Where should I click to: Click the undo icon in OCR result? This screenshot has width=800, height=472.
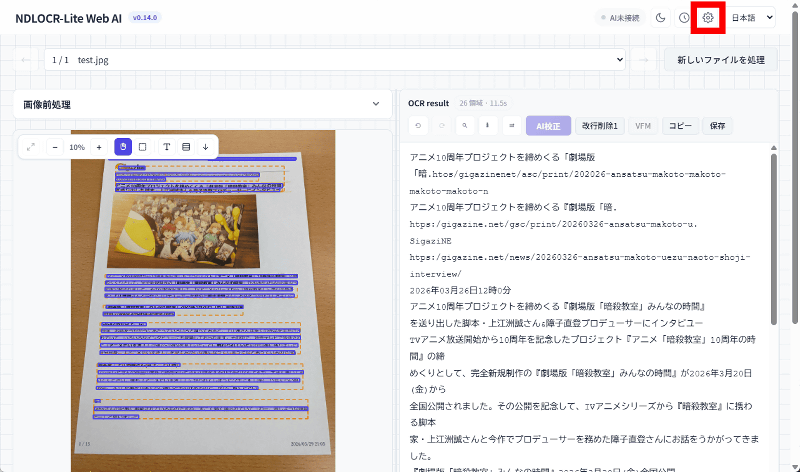click(417, 126)
